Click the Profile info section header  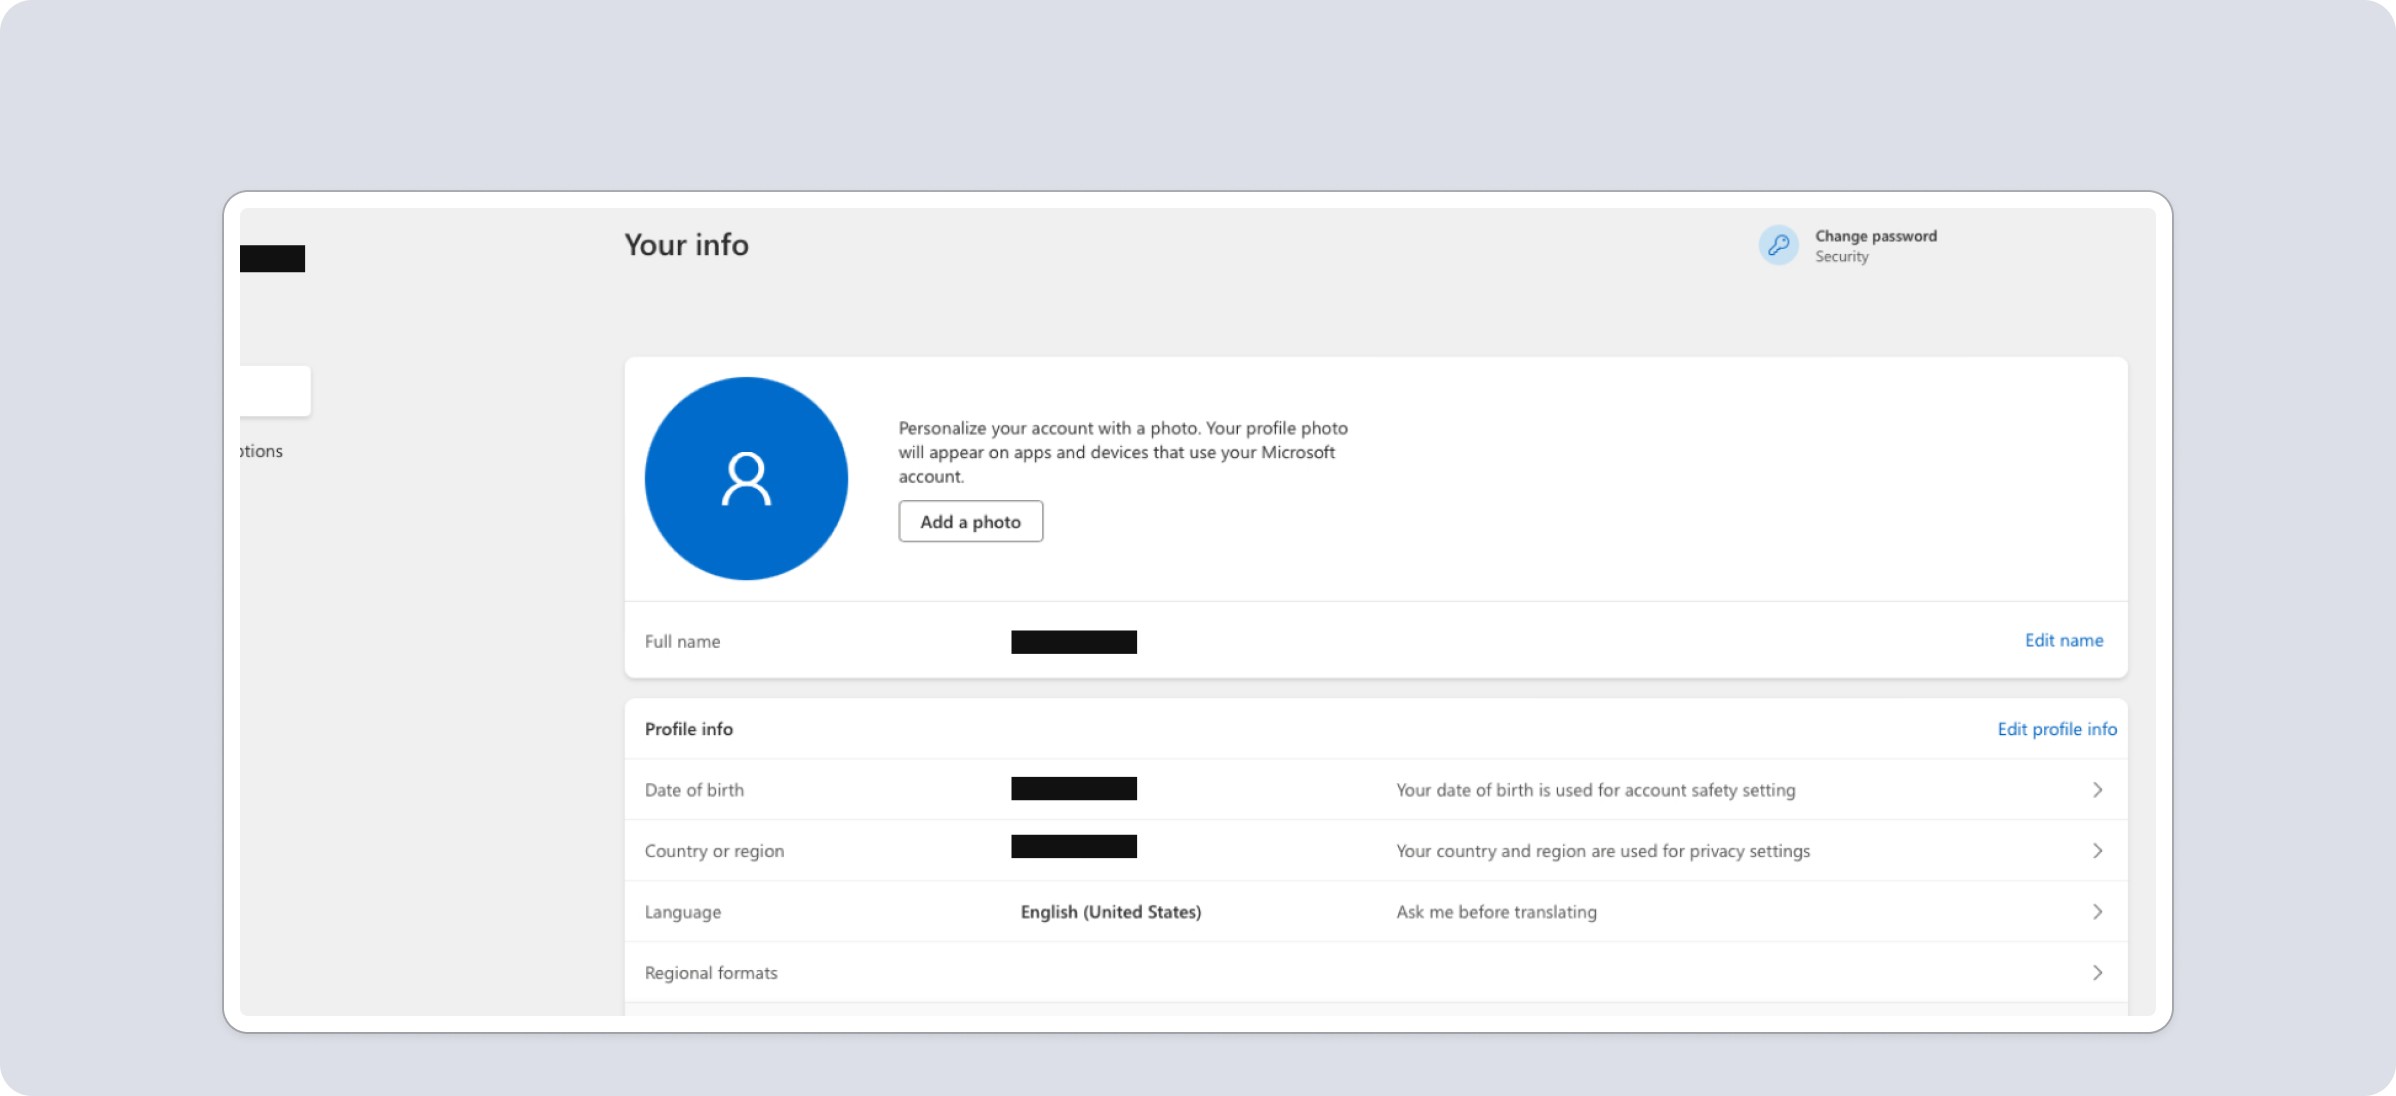click(688, 729)
